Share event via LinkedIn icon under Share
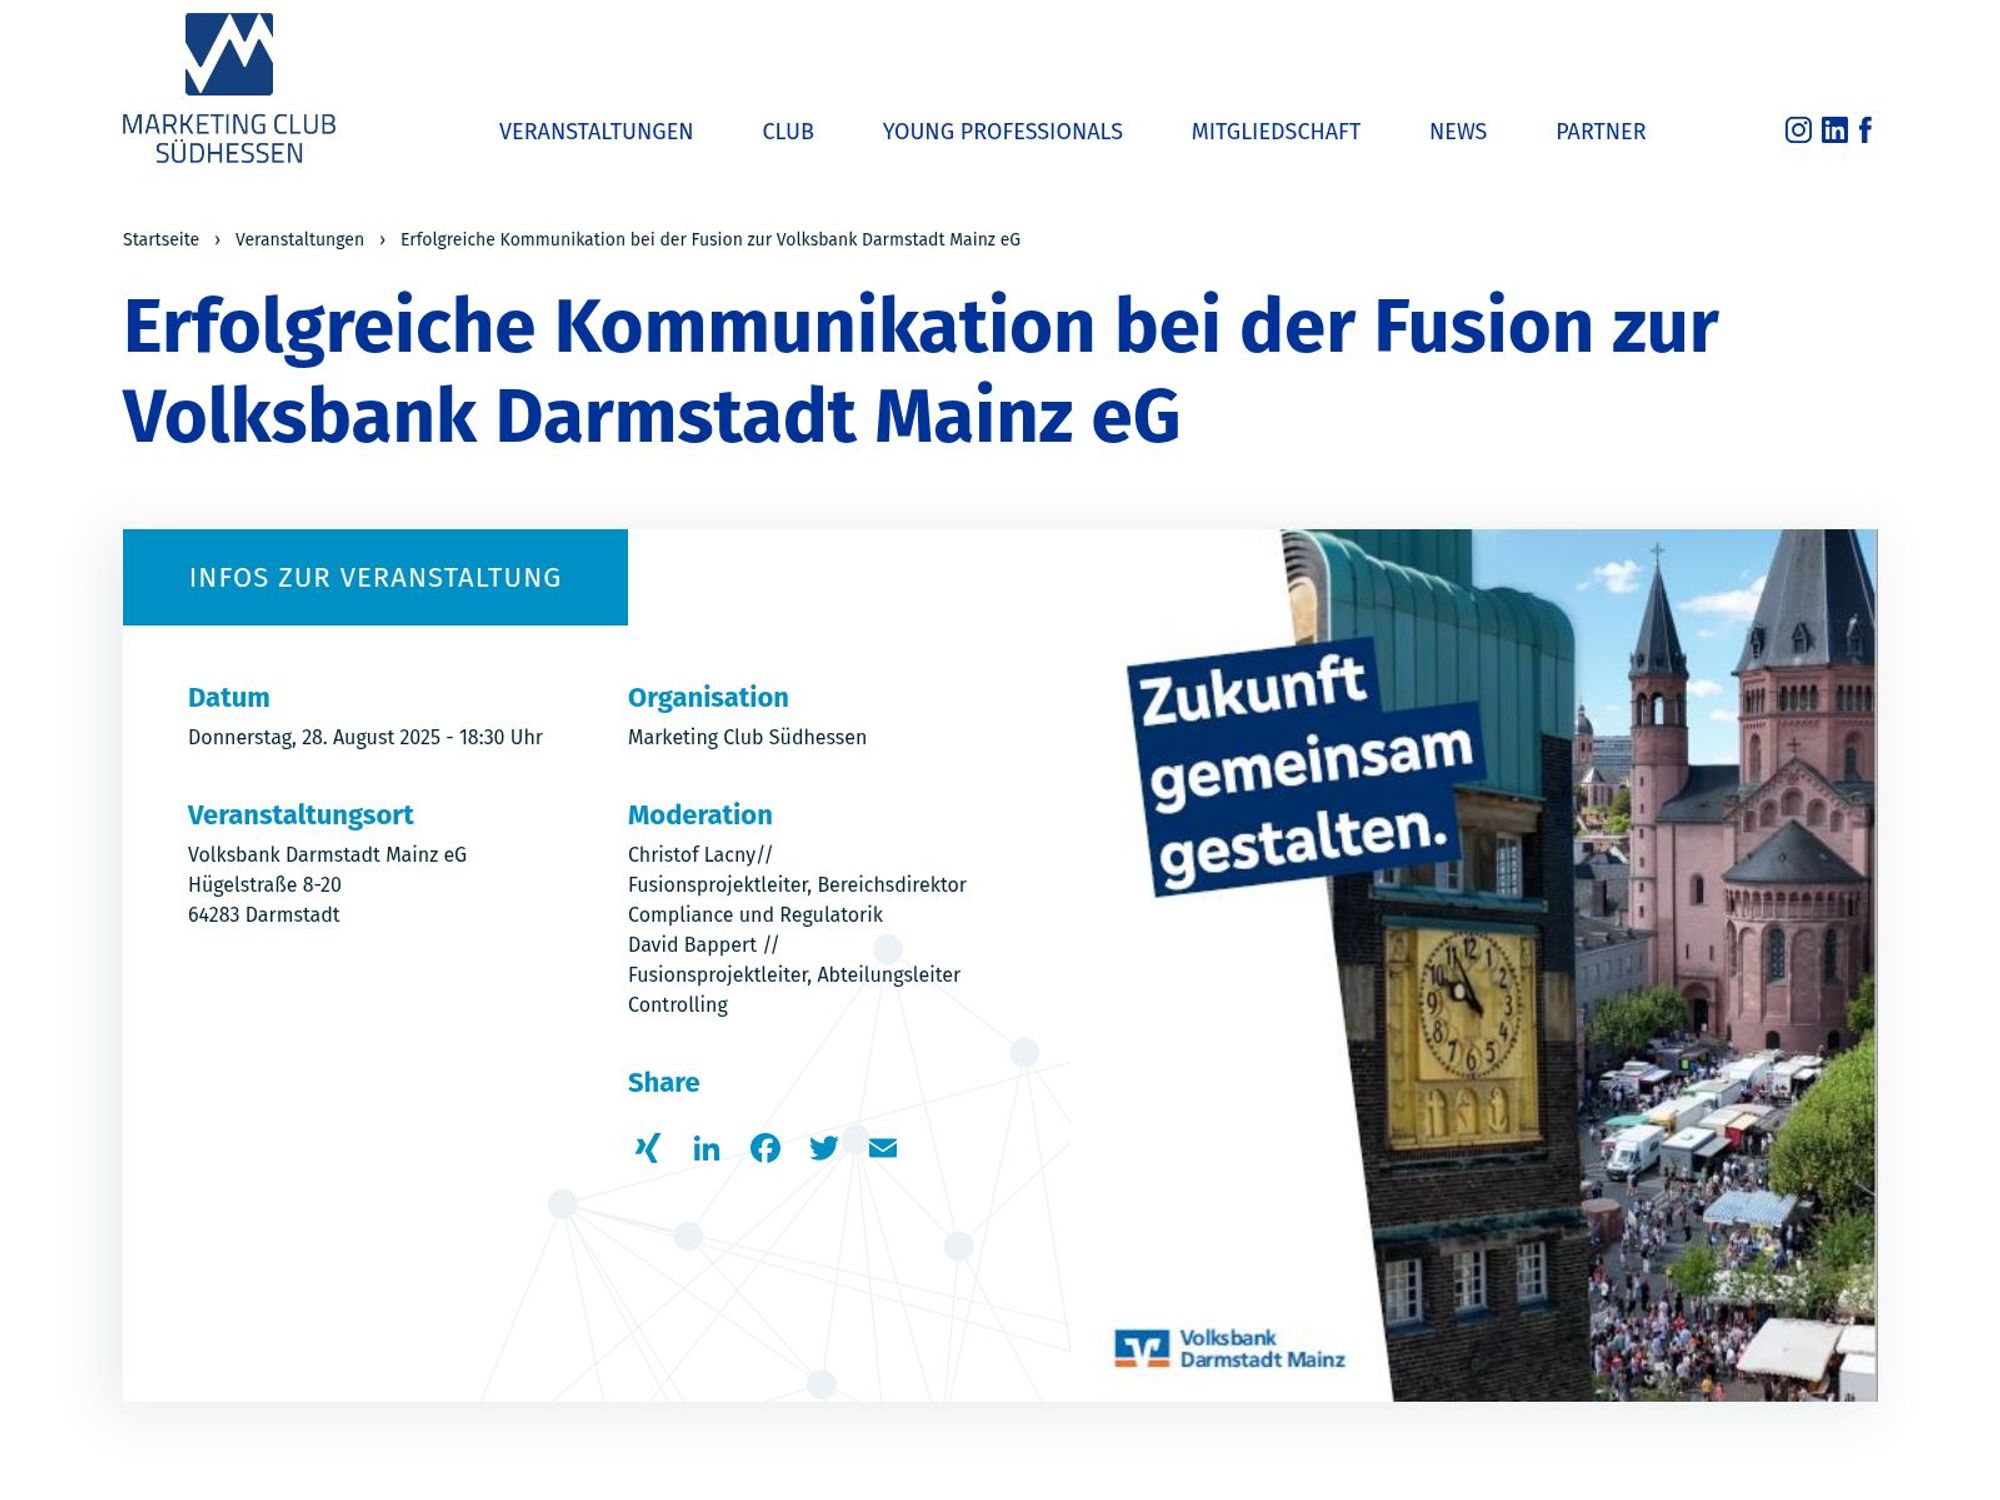Image resolution: width=2000 pixels, height=1500 pixels. pyautogui.click(x=706, y=1148)
